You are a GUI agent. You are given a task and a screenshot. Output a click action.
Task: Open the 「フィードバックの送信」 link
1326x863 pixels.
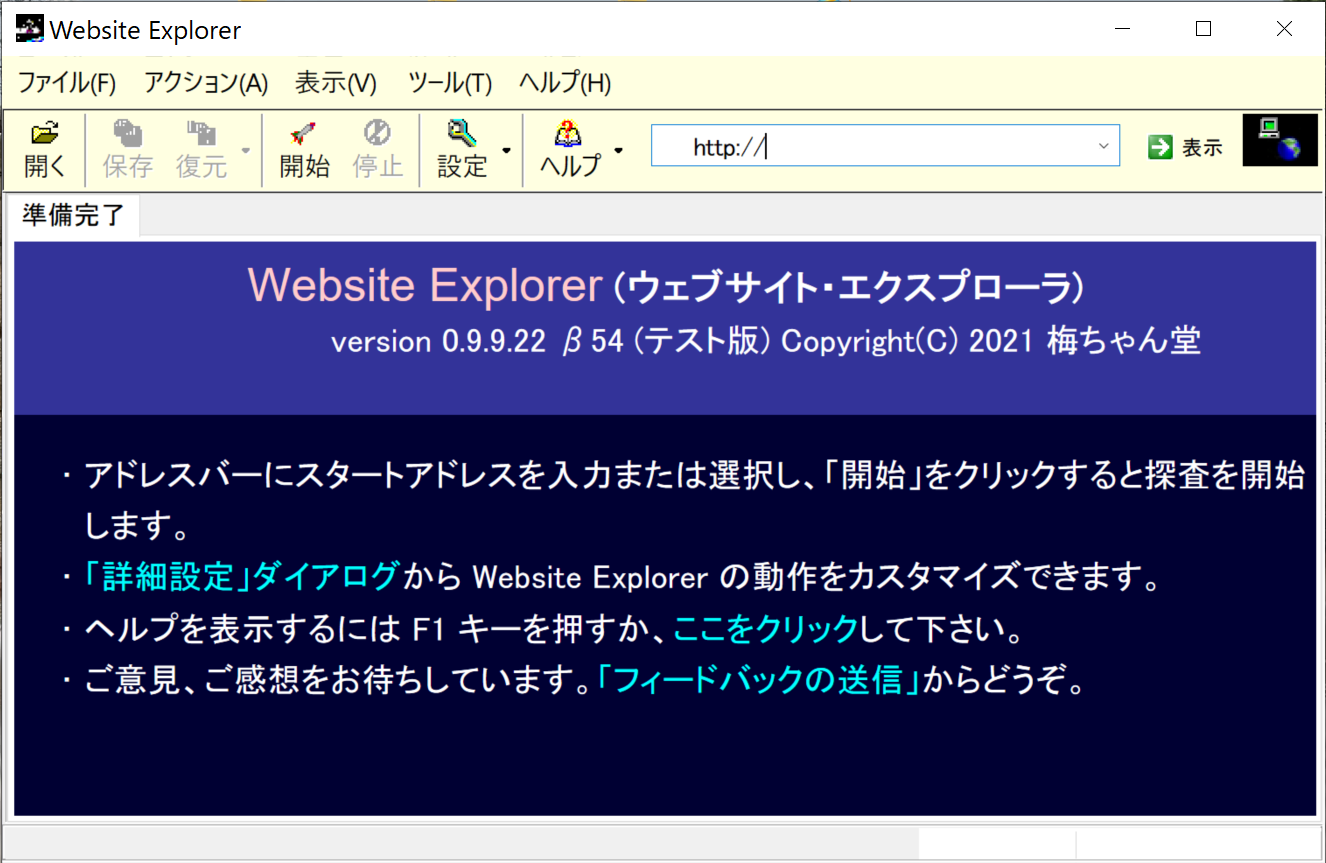click(758, 681)
